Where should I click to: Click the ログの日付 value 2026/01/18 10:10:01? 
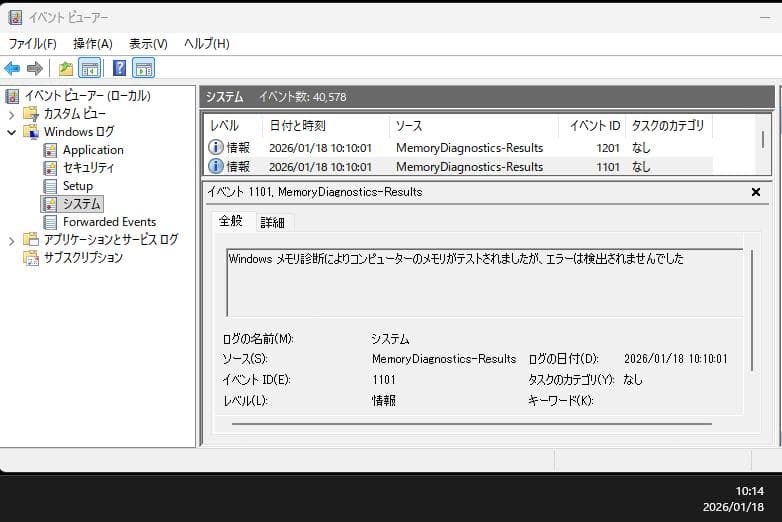point(676,359)
